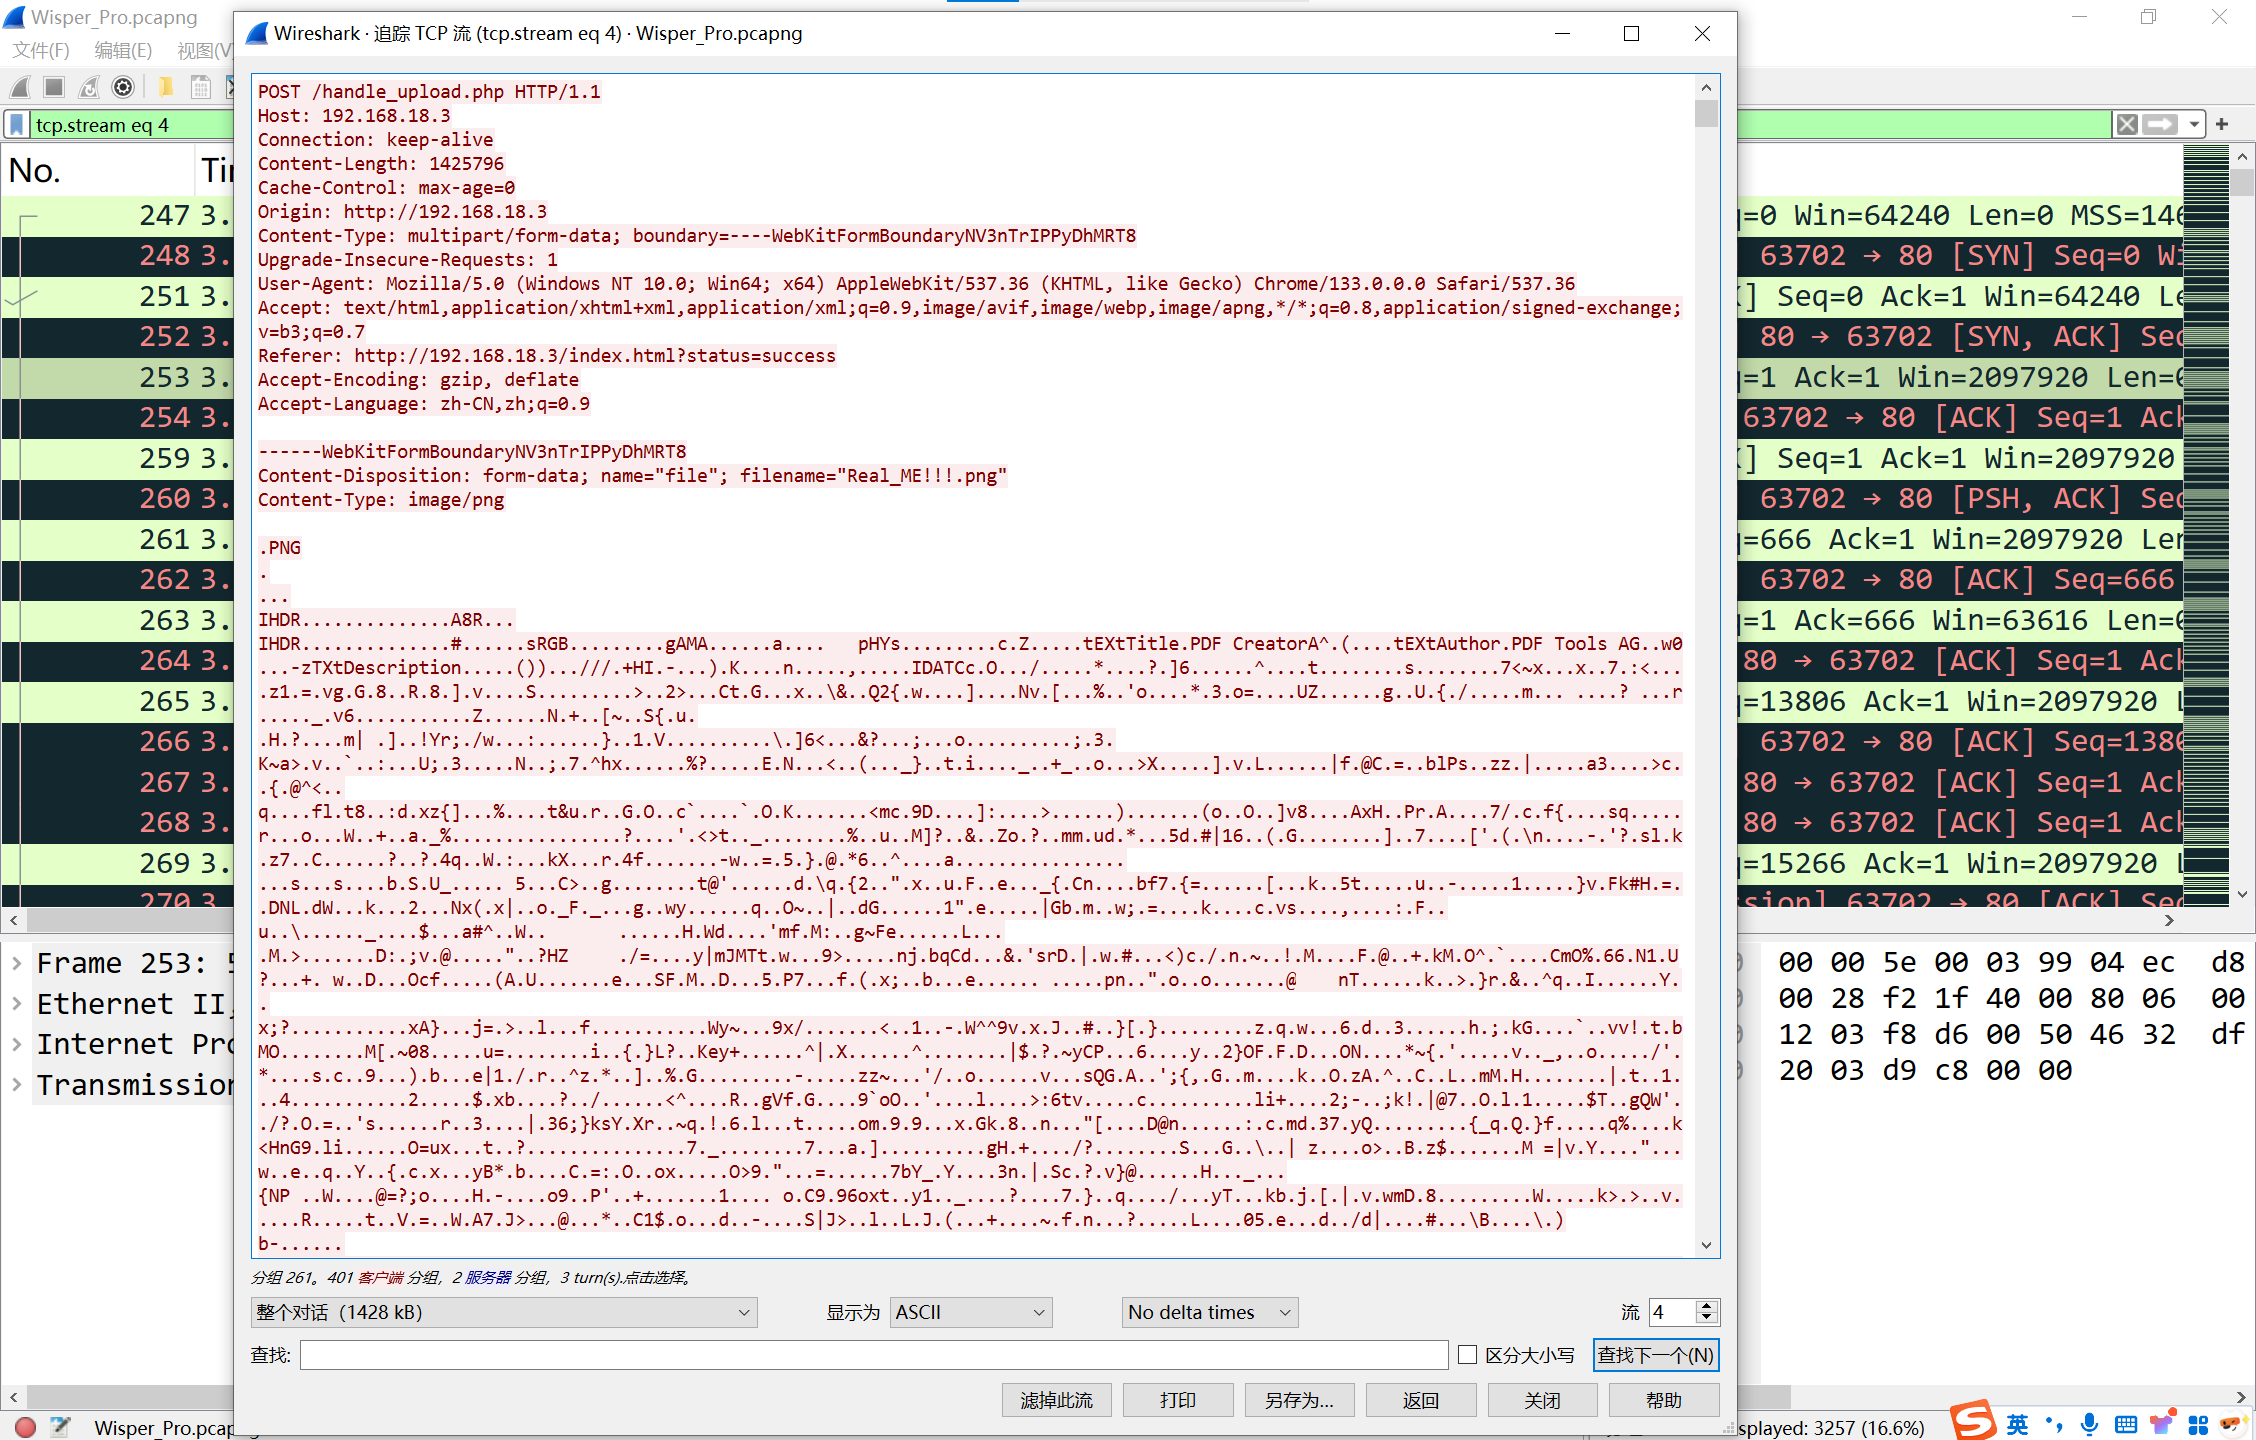Open the 显示为 ASCII format dropdown

pos(971,1312)
